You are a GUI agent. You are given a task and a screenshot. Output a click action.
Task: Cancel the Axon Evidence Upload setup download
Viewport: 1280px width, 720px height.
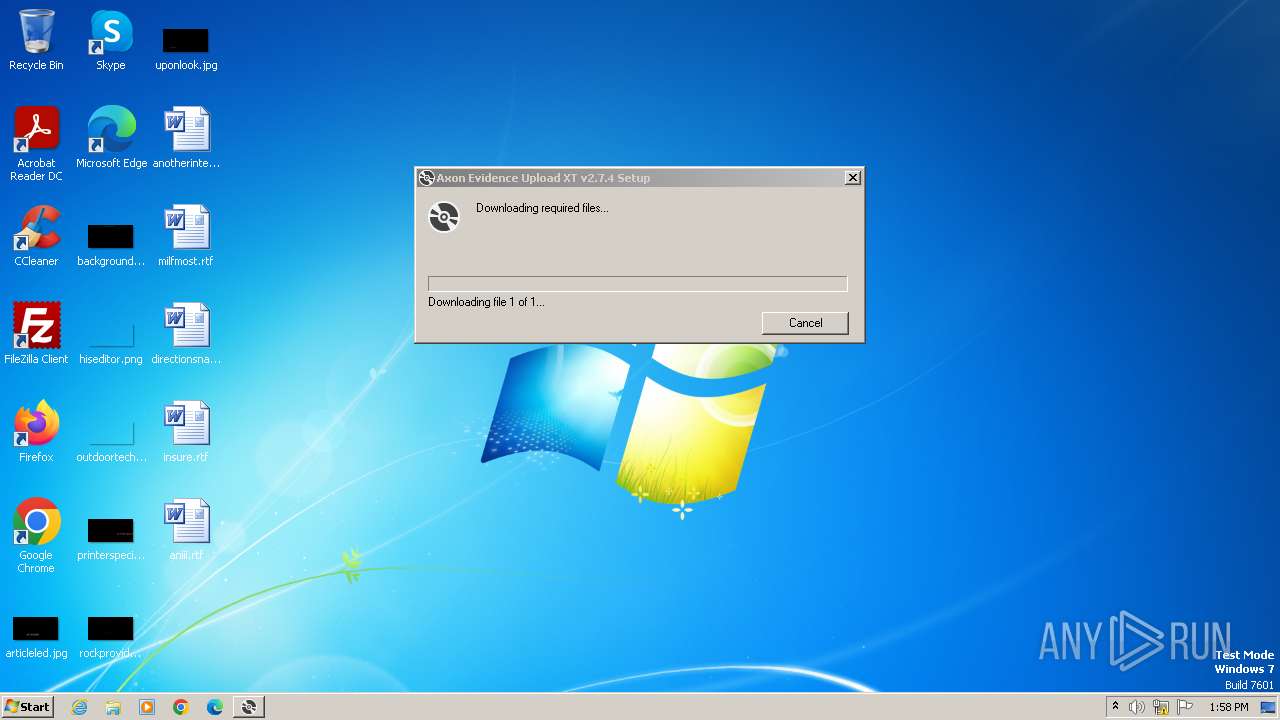coord(805,323)
